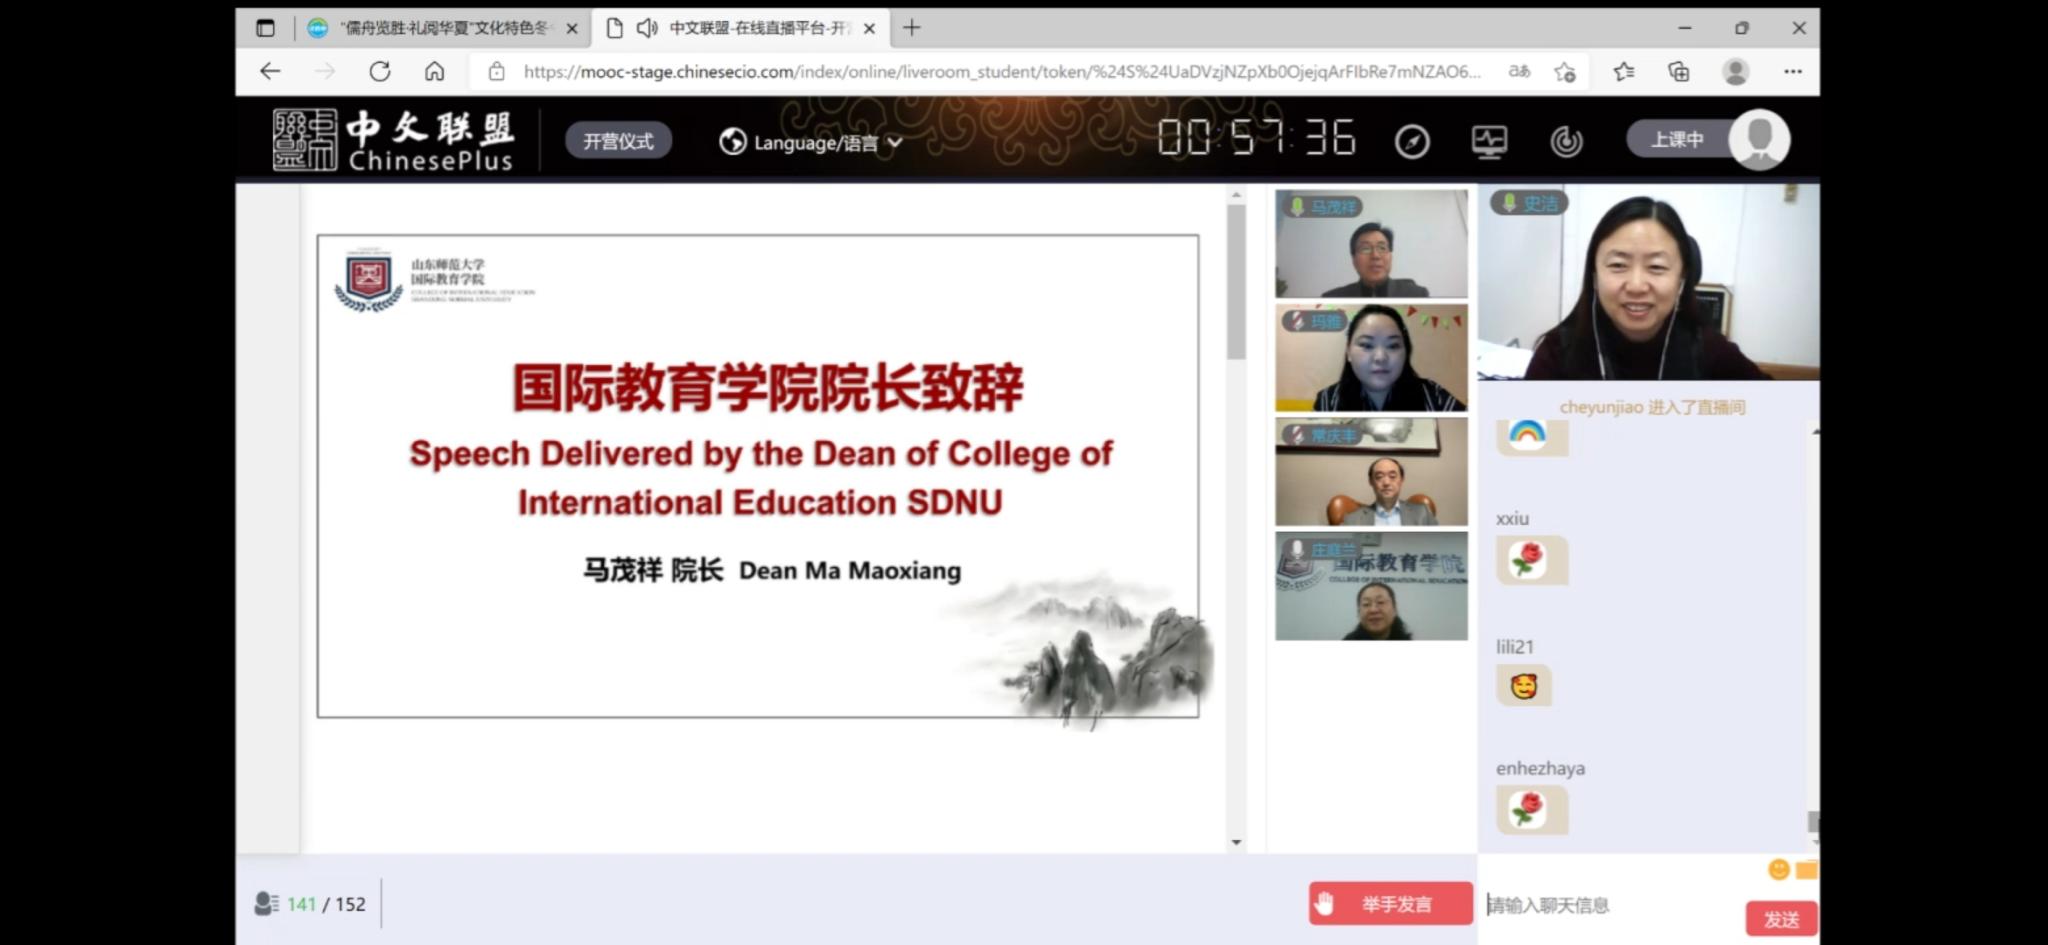Click the compass navigation icon in header
2048x945 pixels.
[x=1412, y=142]
